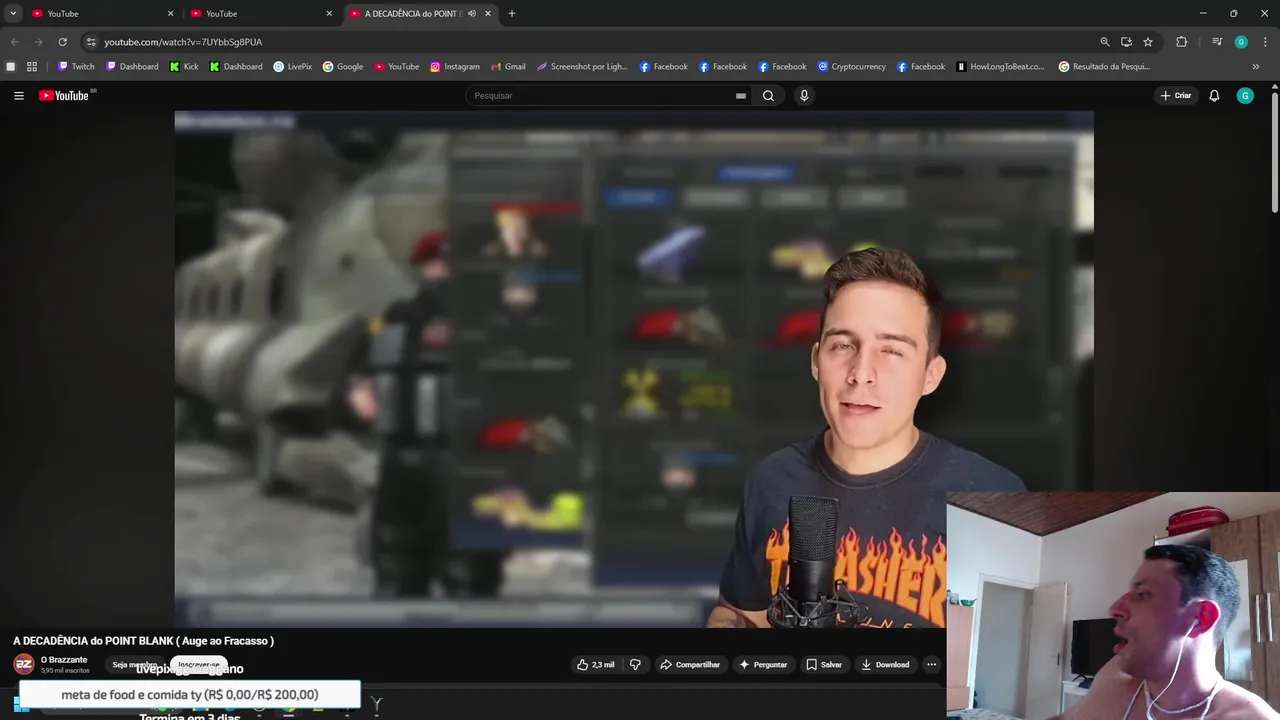The height and width of the screenshot is (720, 1280).
Task: Open the YouTube hamburger guide menu
Action: [x=19, y=96]
